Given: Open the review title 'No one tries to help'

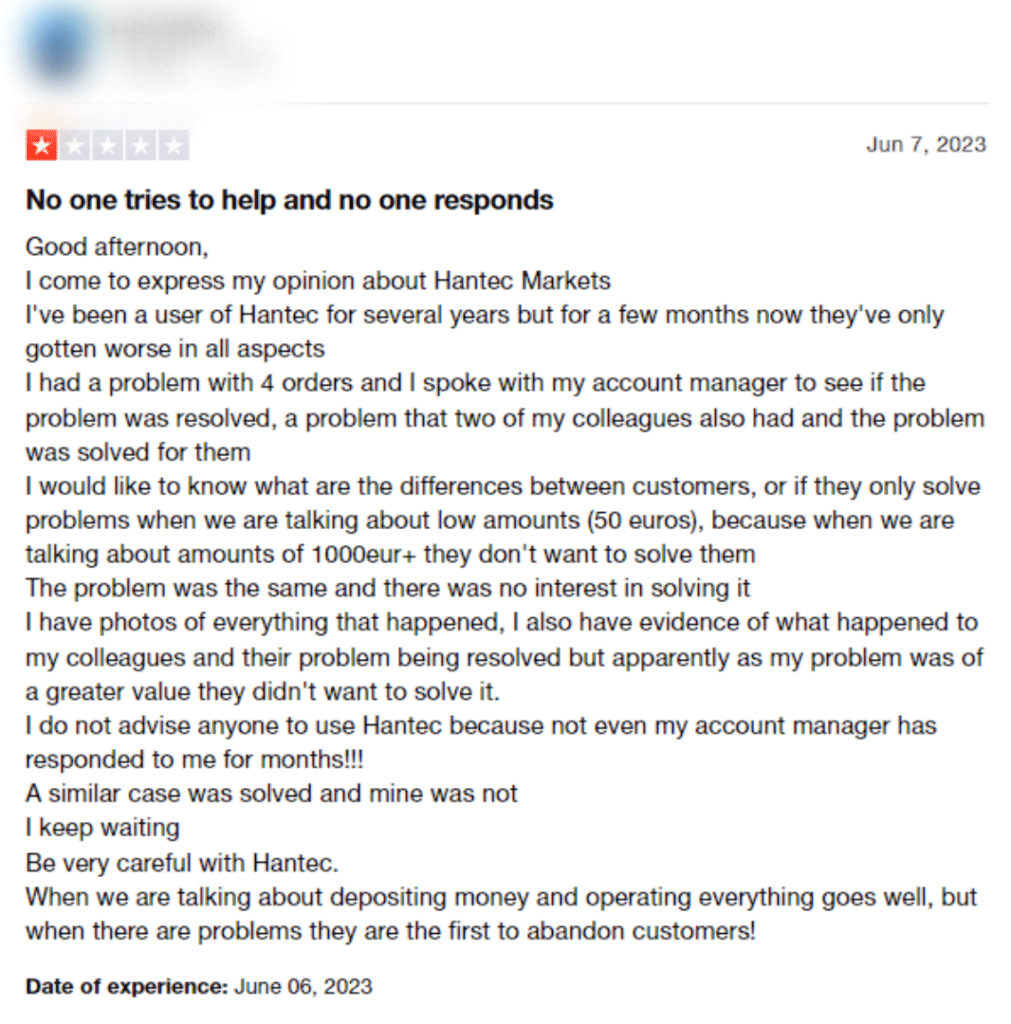Looking at the screenshot, I should click(x=289, y=200).
